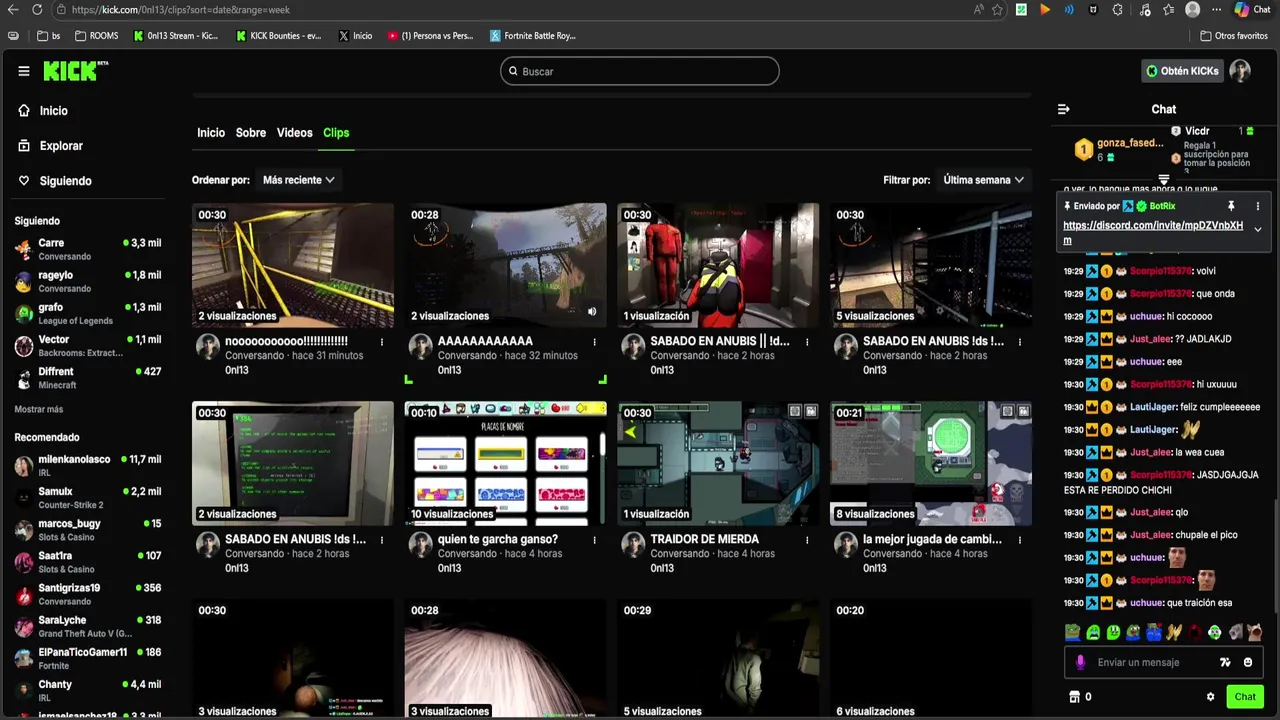Open the chat shop icon showing 0

[x=1080, y=697]
